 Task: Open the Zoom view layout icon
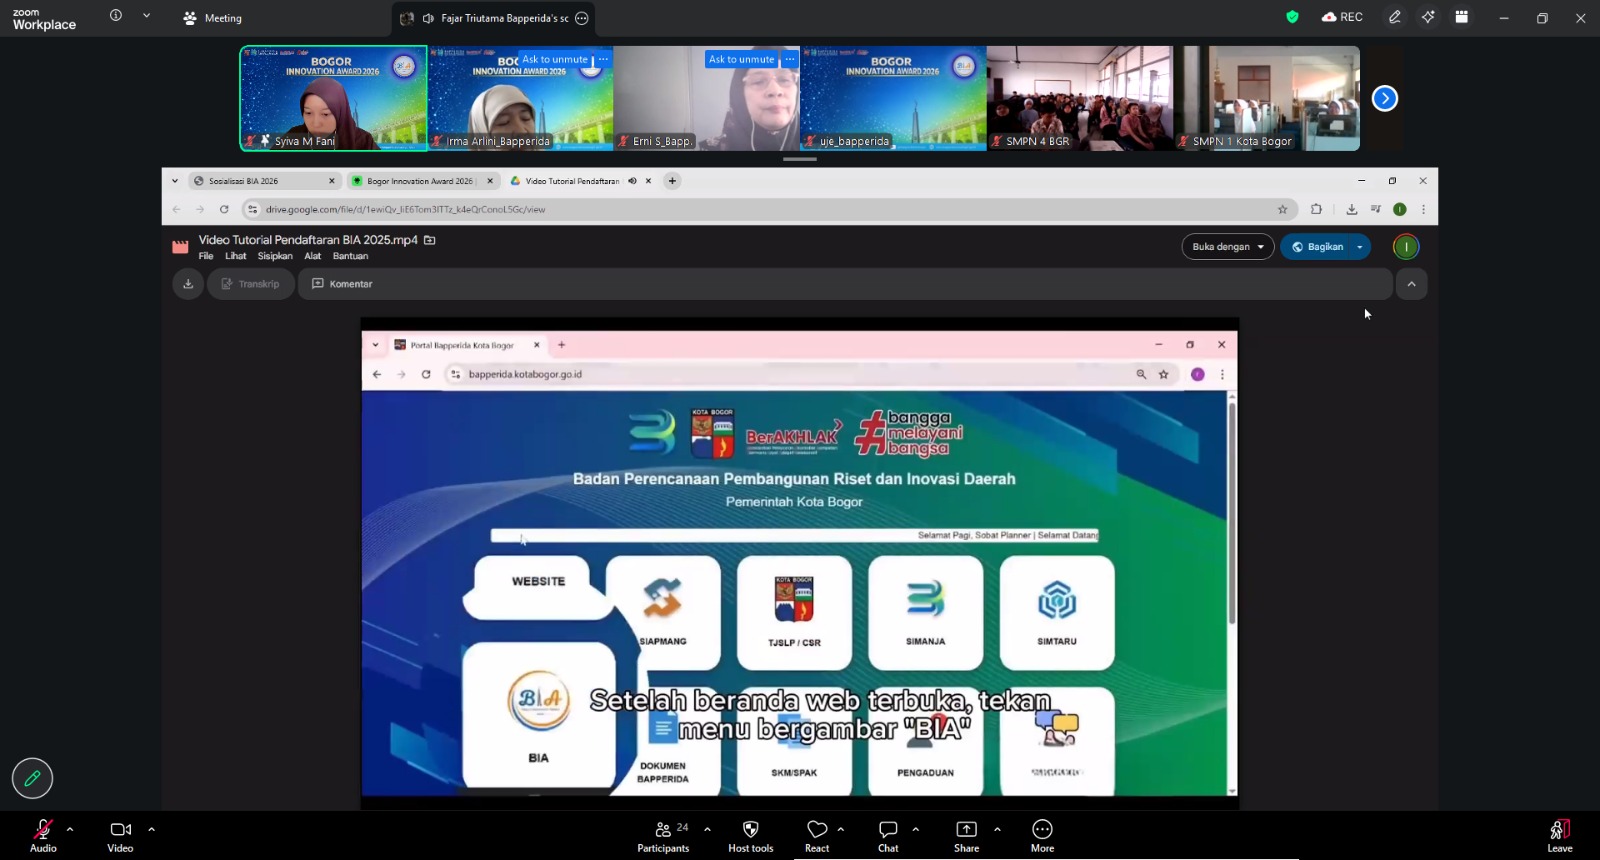coord(1462,17)
